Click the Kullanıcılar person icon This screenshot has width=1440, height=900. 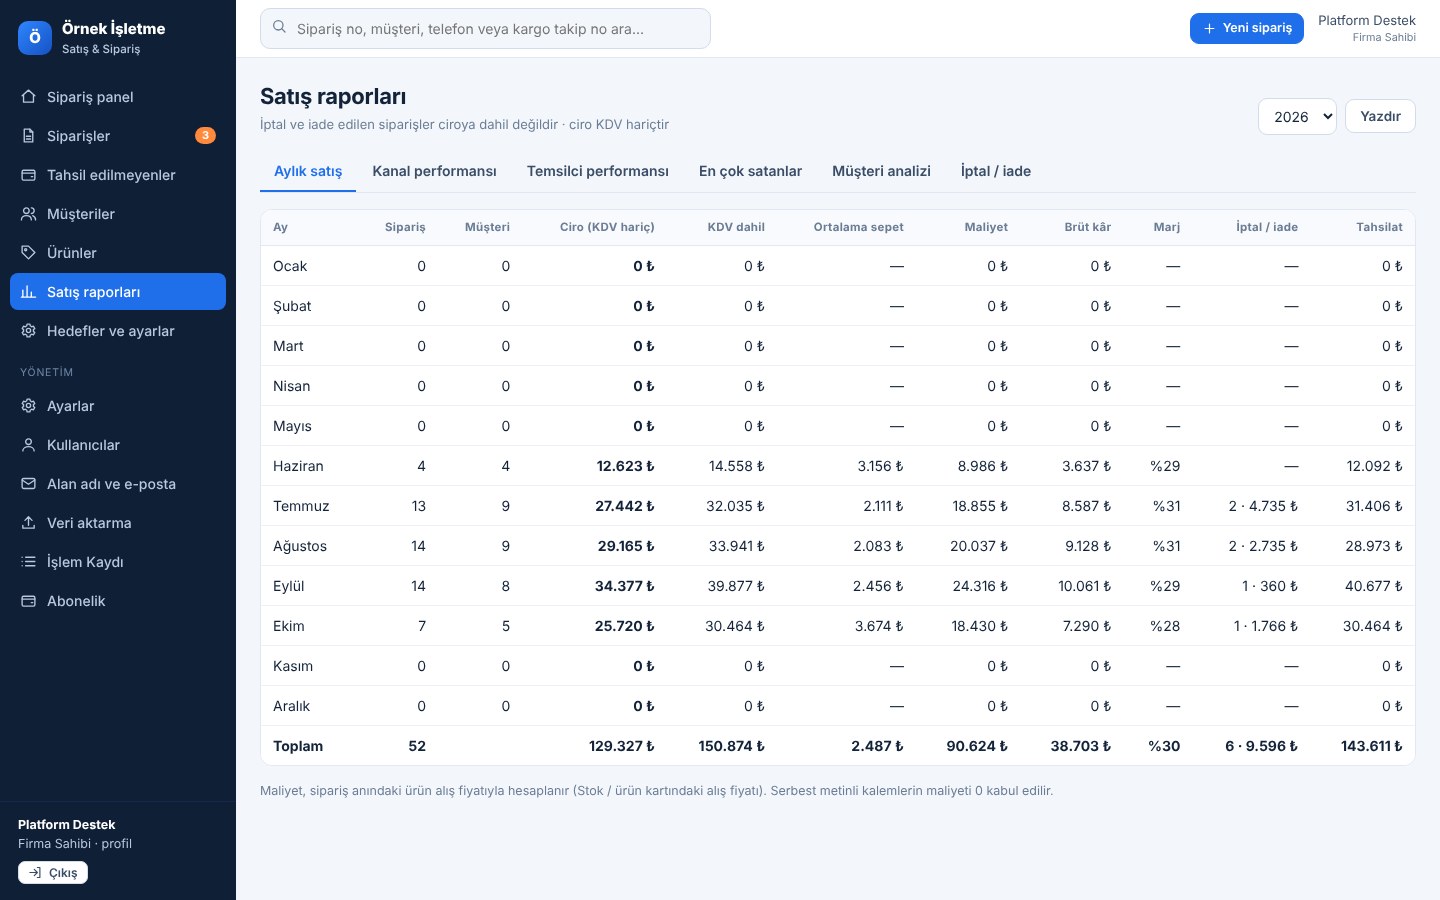click(28, 445)
